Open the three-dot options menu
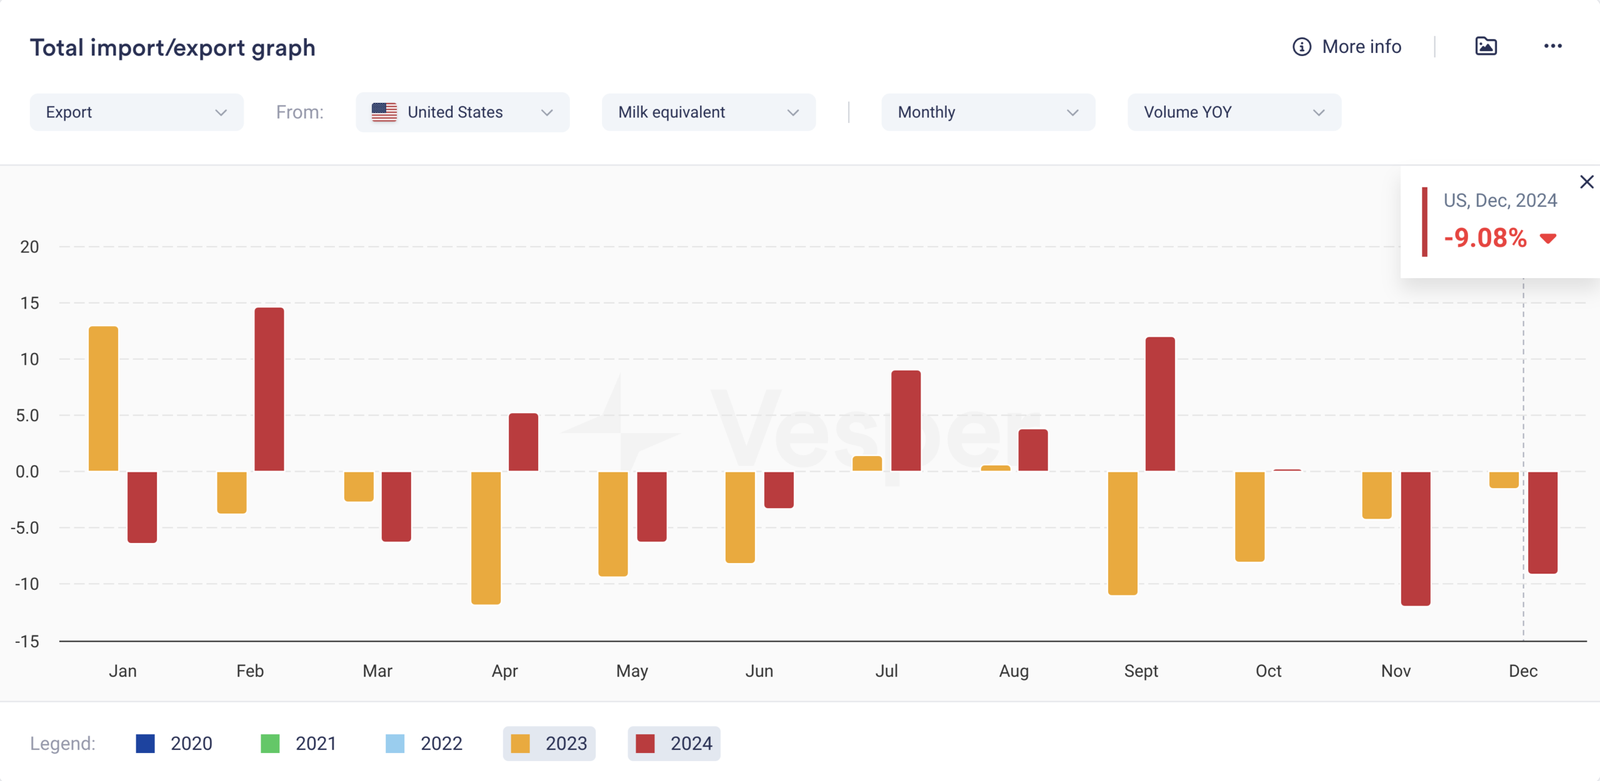Screen dimensions: 1600x781 click(x=1552, y=46)
